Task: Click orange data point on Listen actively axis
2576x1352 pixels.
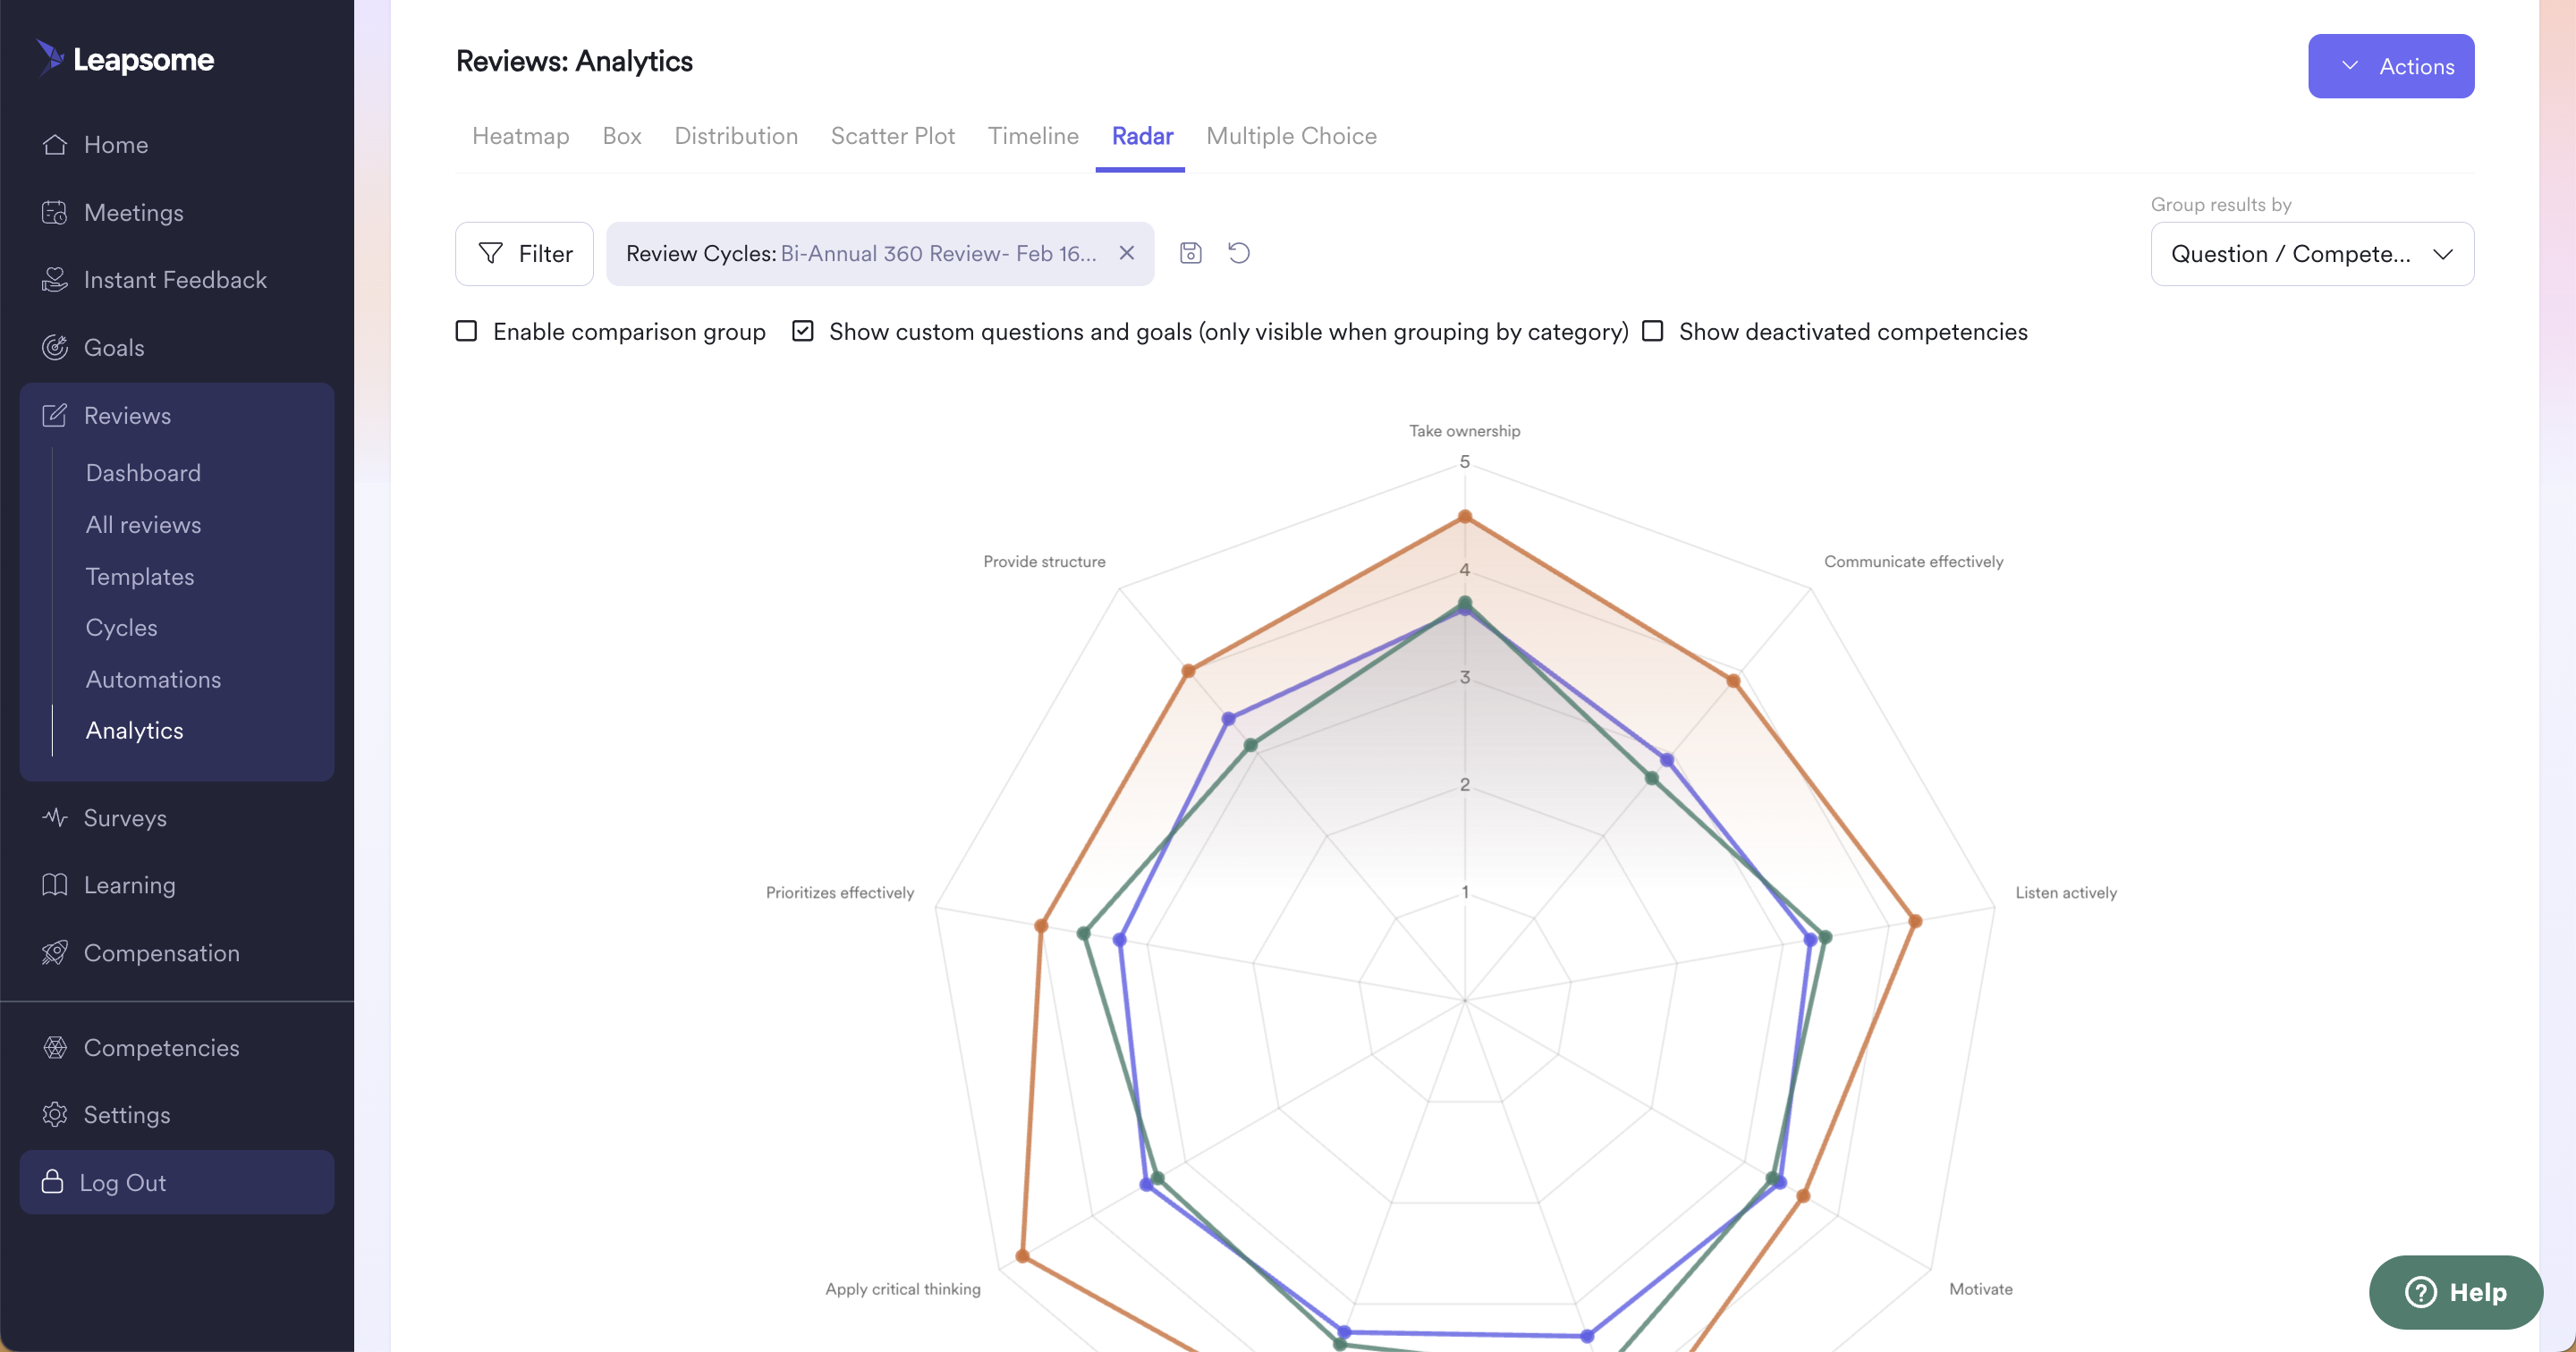Action: 1915,921
